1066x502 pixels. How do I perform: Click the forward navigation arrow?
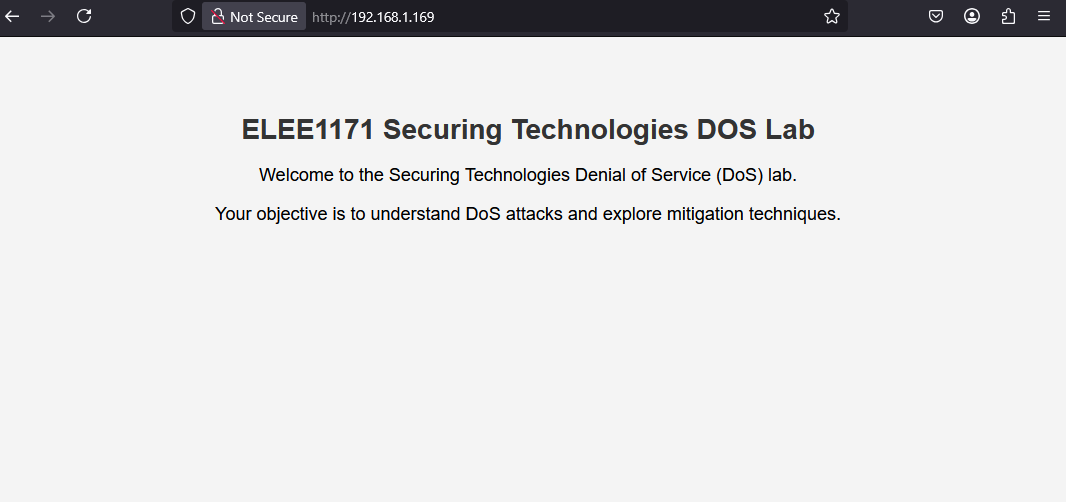tap(48, 16)
